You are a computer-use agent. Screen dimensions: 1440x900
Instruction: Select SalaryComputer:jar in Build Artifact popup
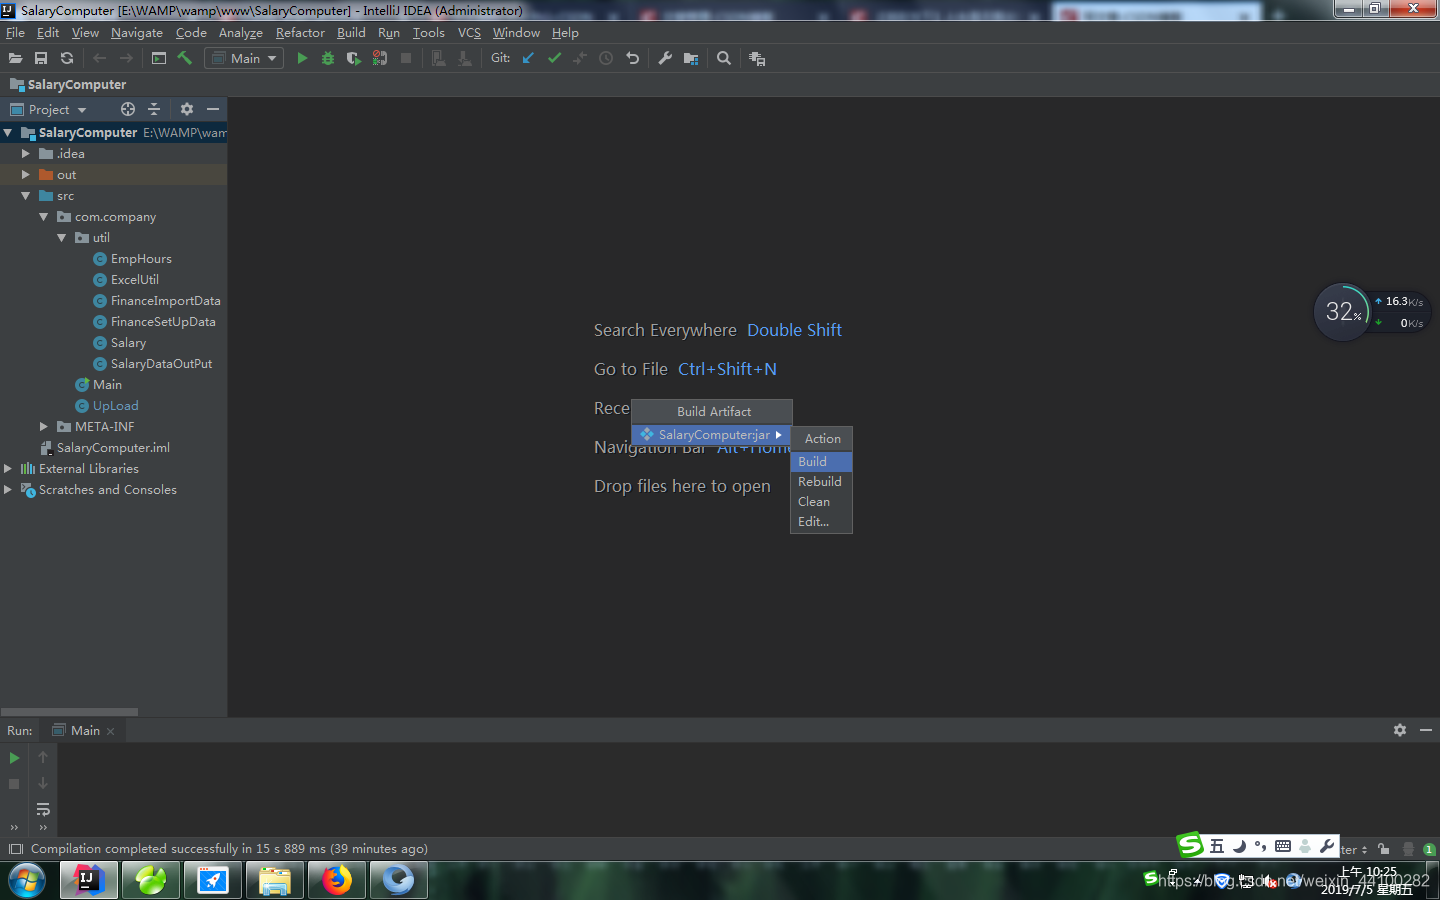pyautogui.click(x=711, y=434)
